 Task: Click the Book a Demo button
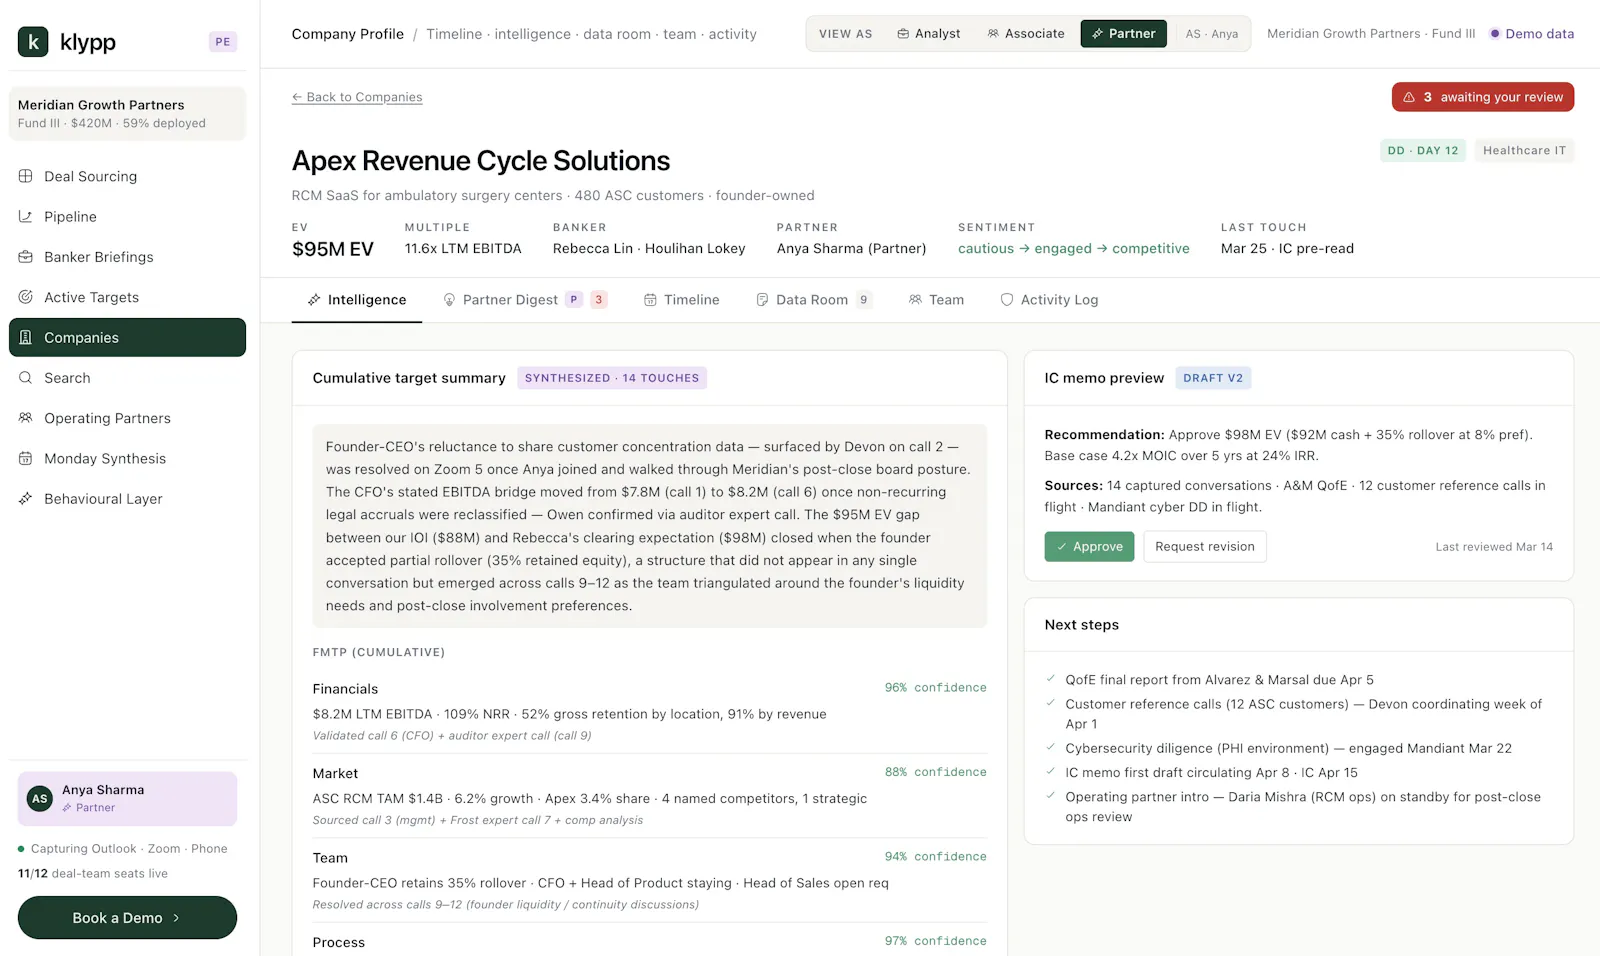pyautogui.click(x=127, y=918)
